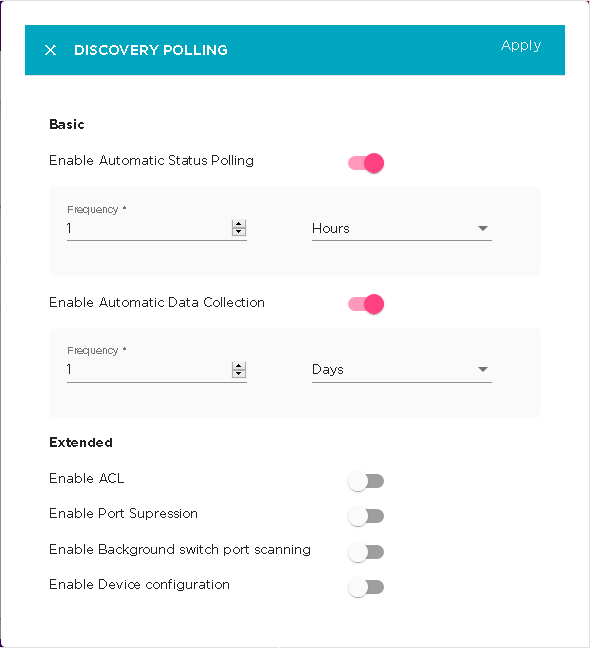Disable Automatic Status Polling toggle
The height and width of the screenshot is (648, 590).
tap(366, 163)
